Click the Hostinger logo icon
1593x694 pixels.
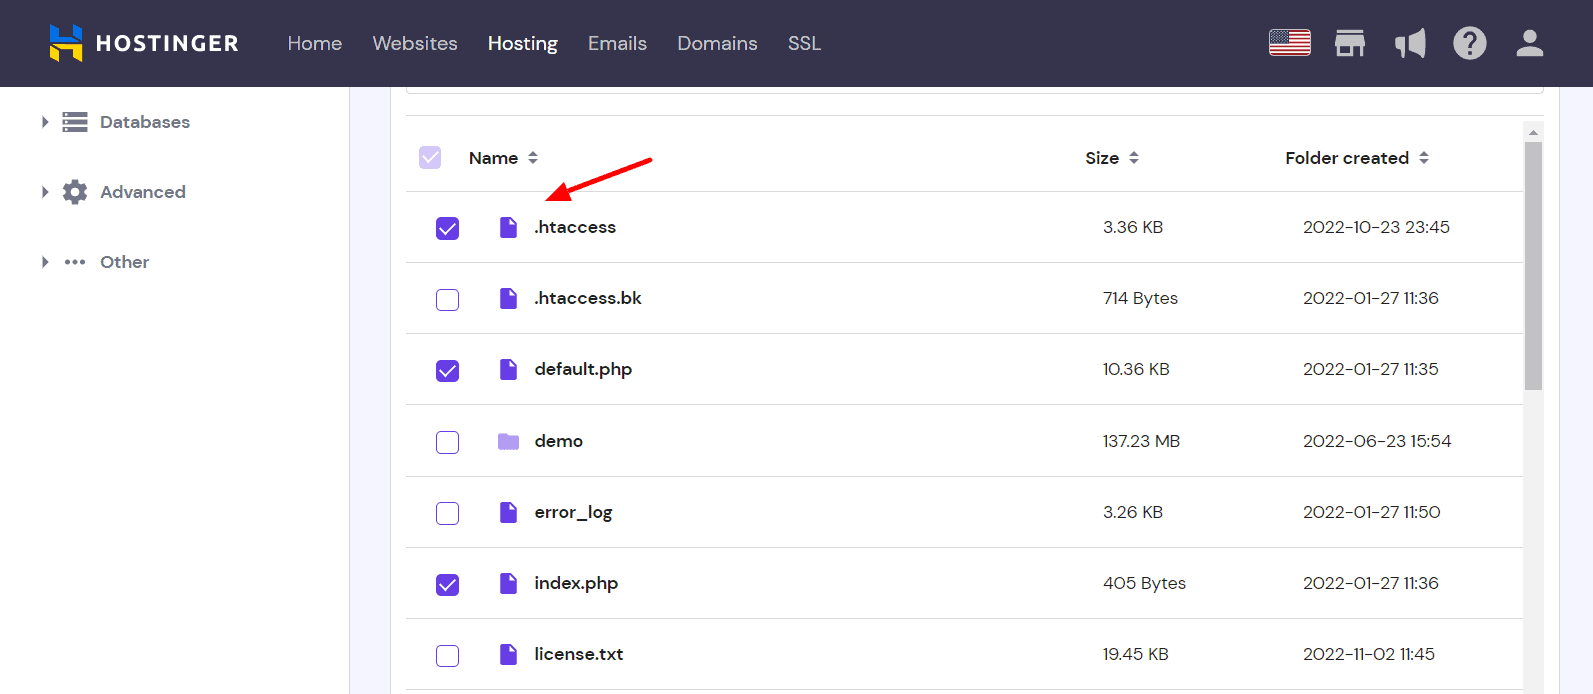(x=66, y=43)
